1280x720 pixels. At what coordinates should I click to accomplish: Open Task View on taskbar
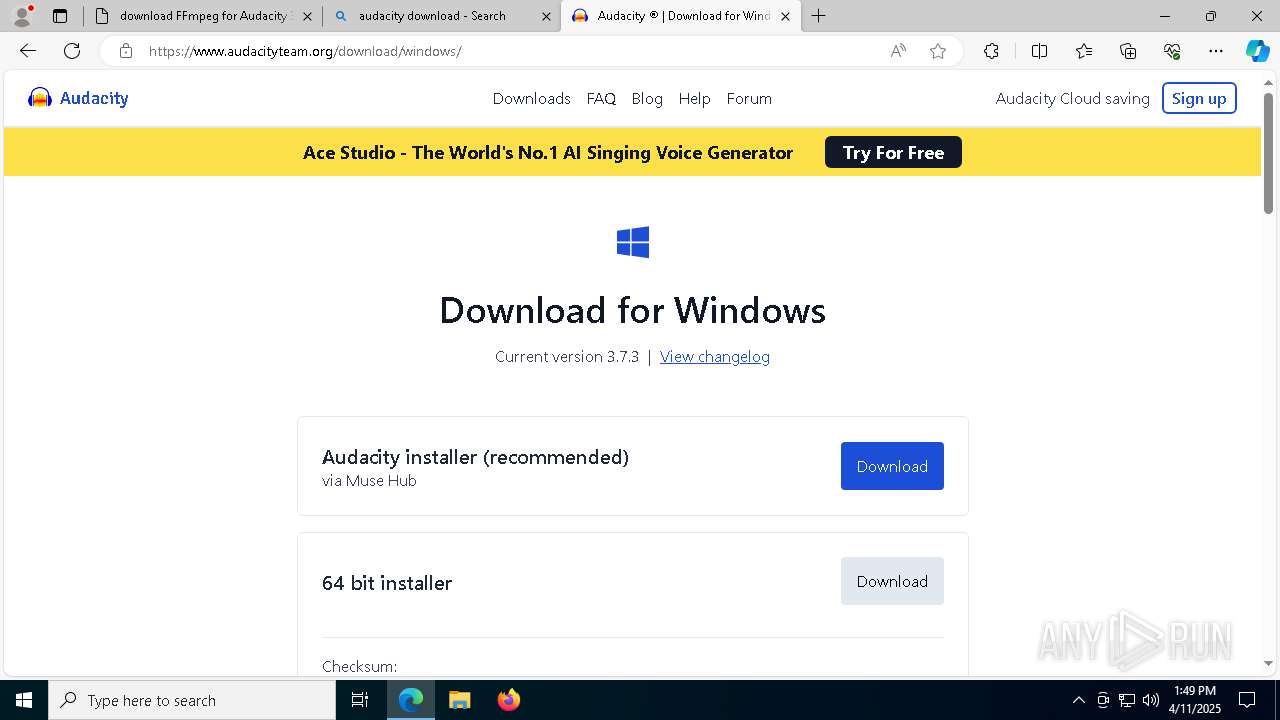tap(360, 700)
